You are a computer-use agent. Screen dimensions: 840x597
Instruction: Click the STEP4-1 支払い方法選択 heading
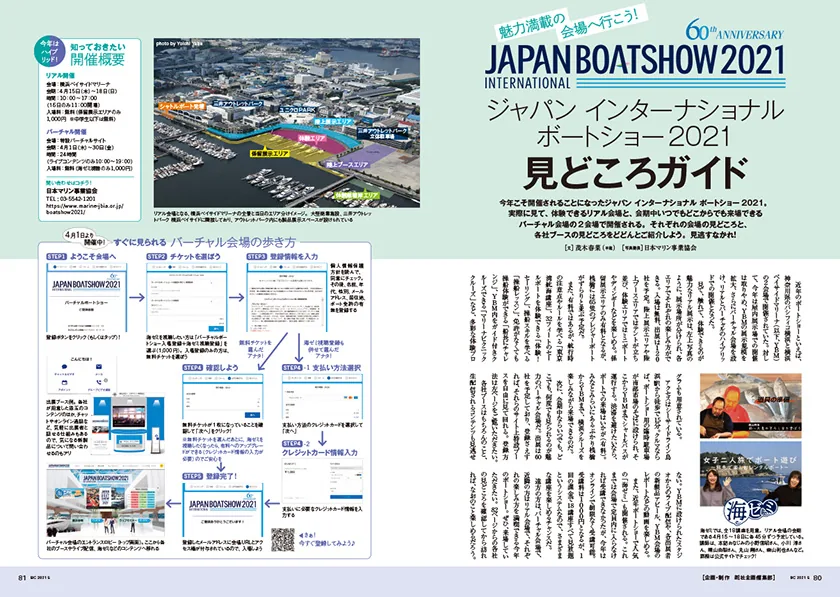(321, 368)
